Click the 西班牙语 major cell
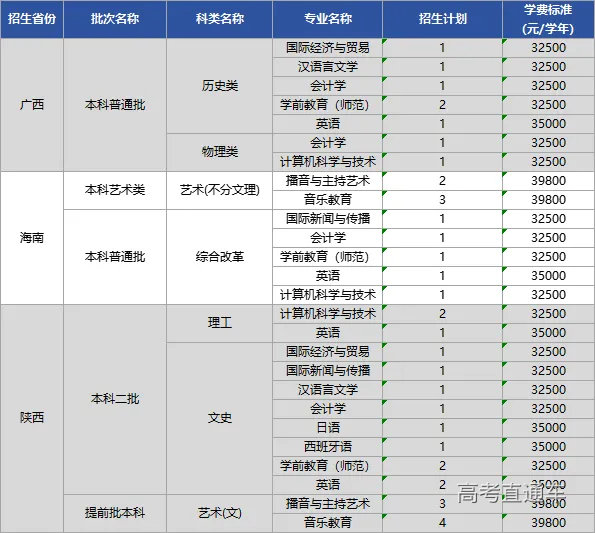Image resolution: width=595 pixels, height=533 pixels. coord(327,447)
